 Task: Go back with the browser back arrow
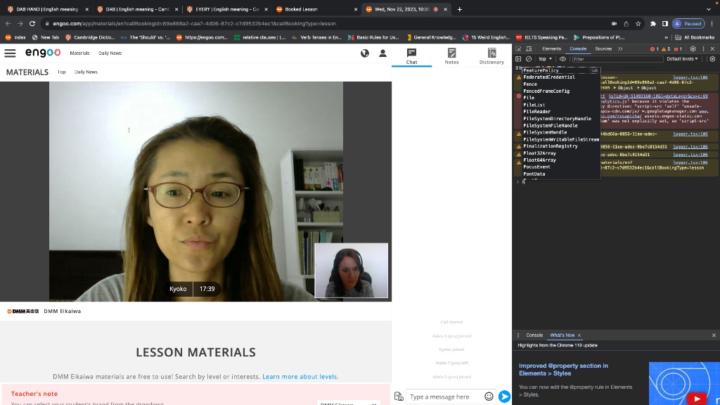[8, 23]
